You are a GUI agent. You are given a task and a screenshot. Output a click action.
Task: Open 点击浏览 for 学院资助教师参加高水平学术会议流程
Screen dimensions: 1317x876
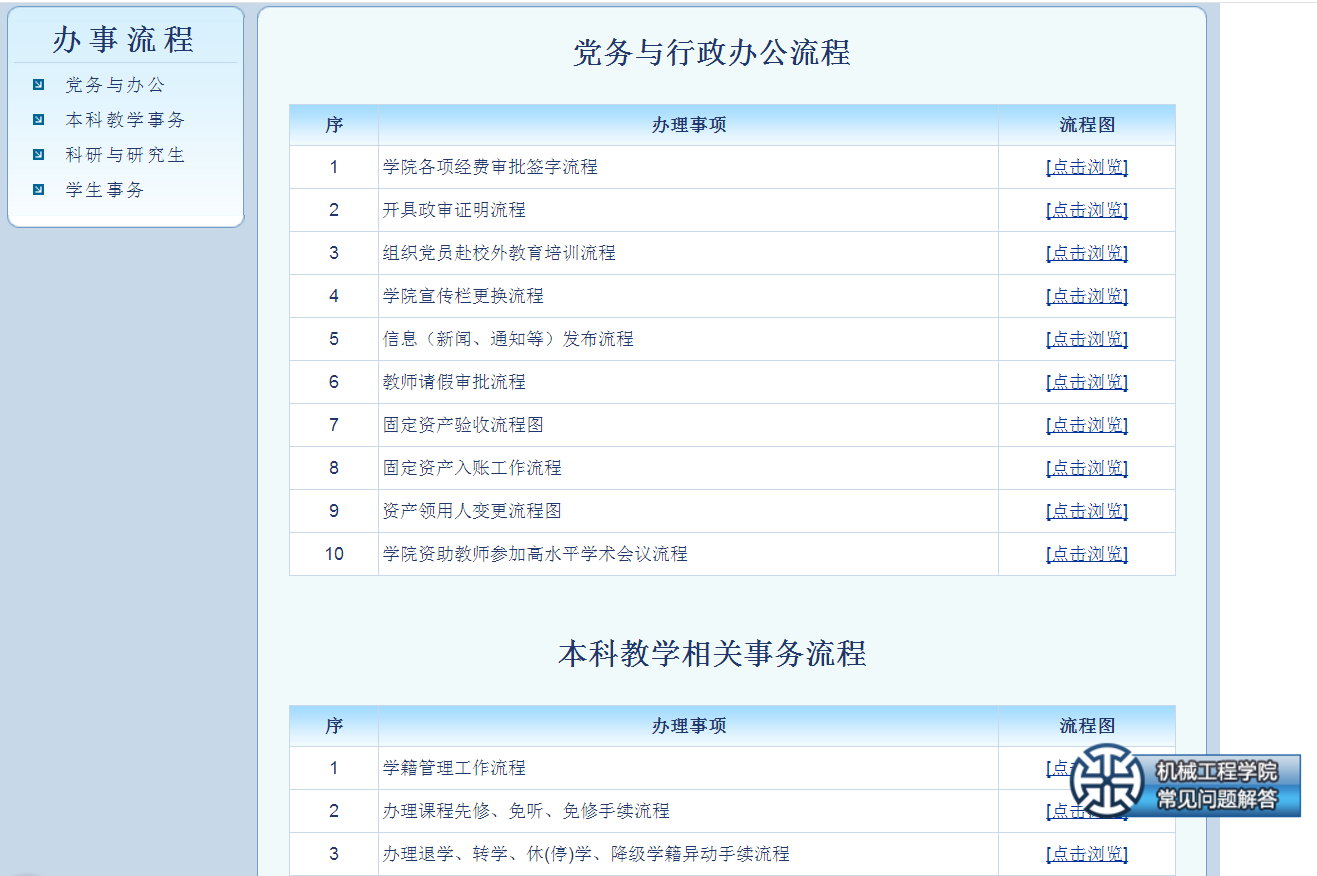click(1086, 554)
